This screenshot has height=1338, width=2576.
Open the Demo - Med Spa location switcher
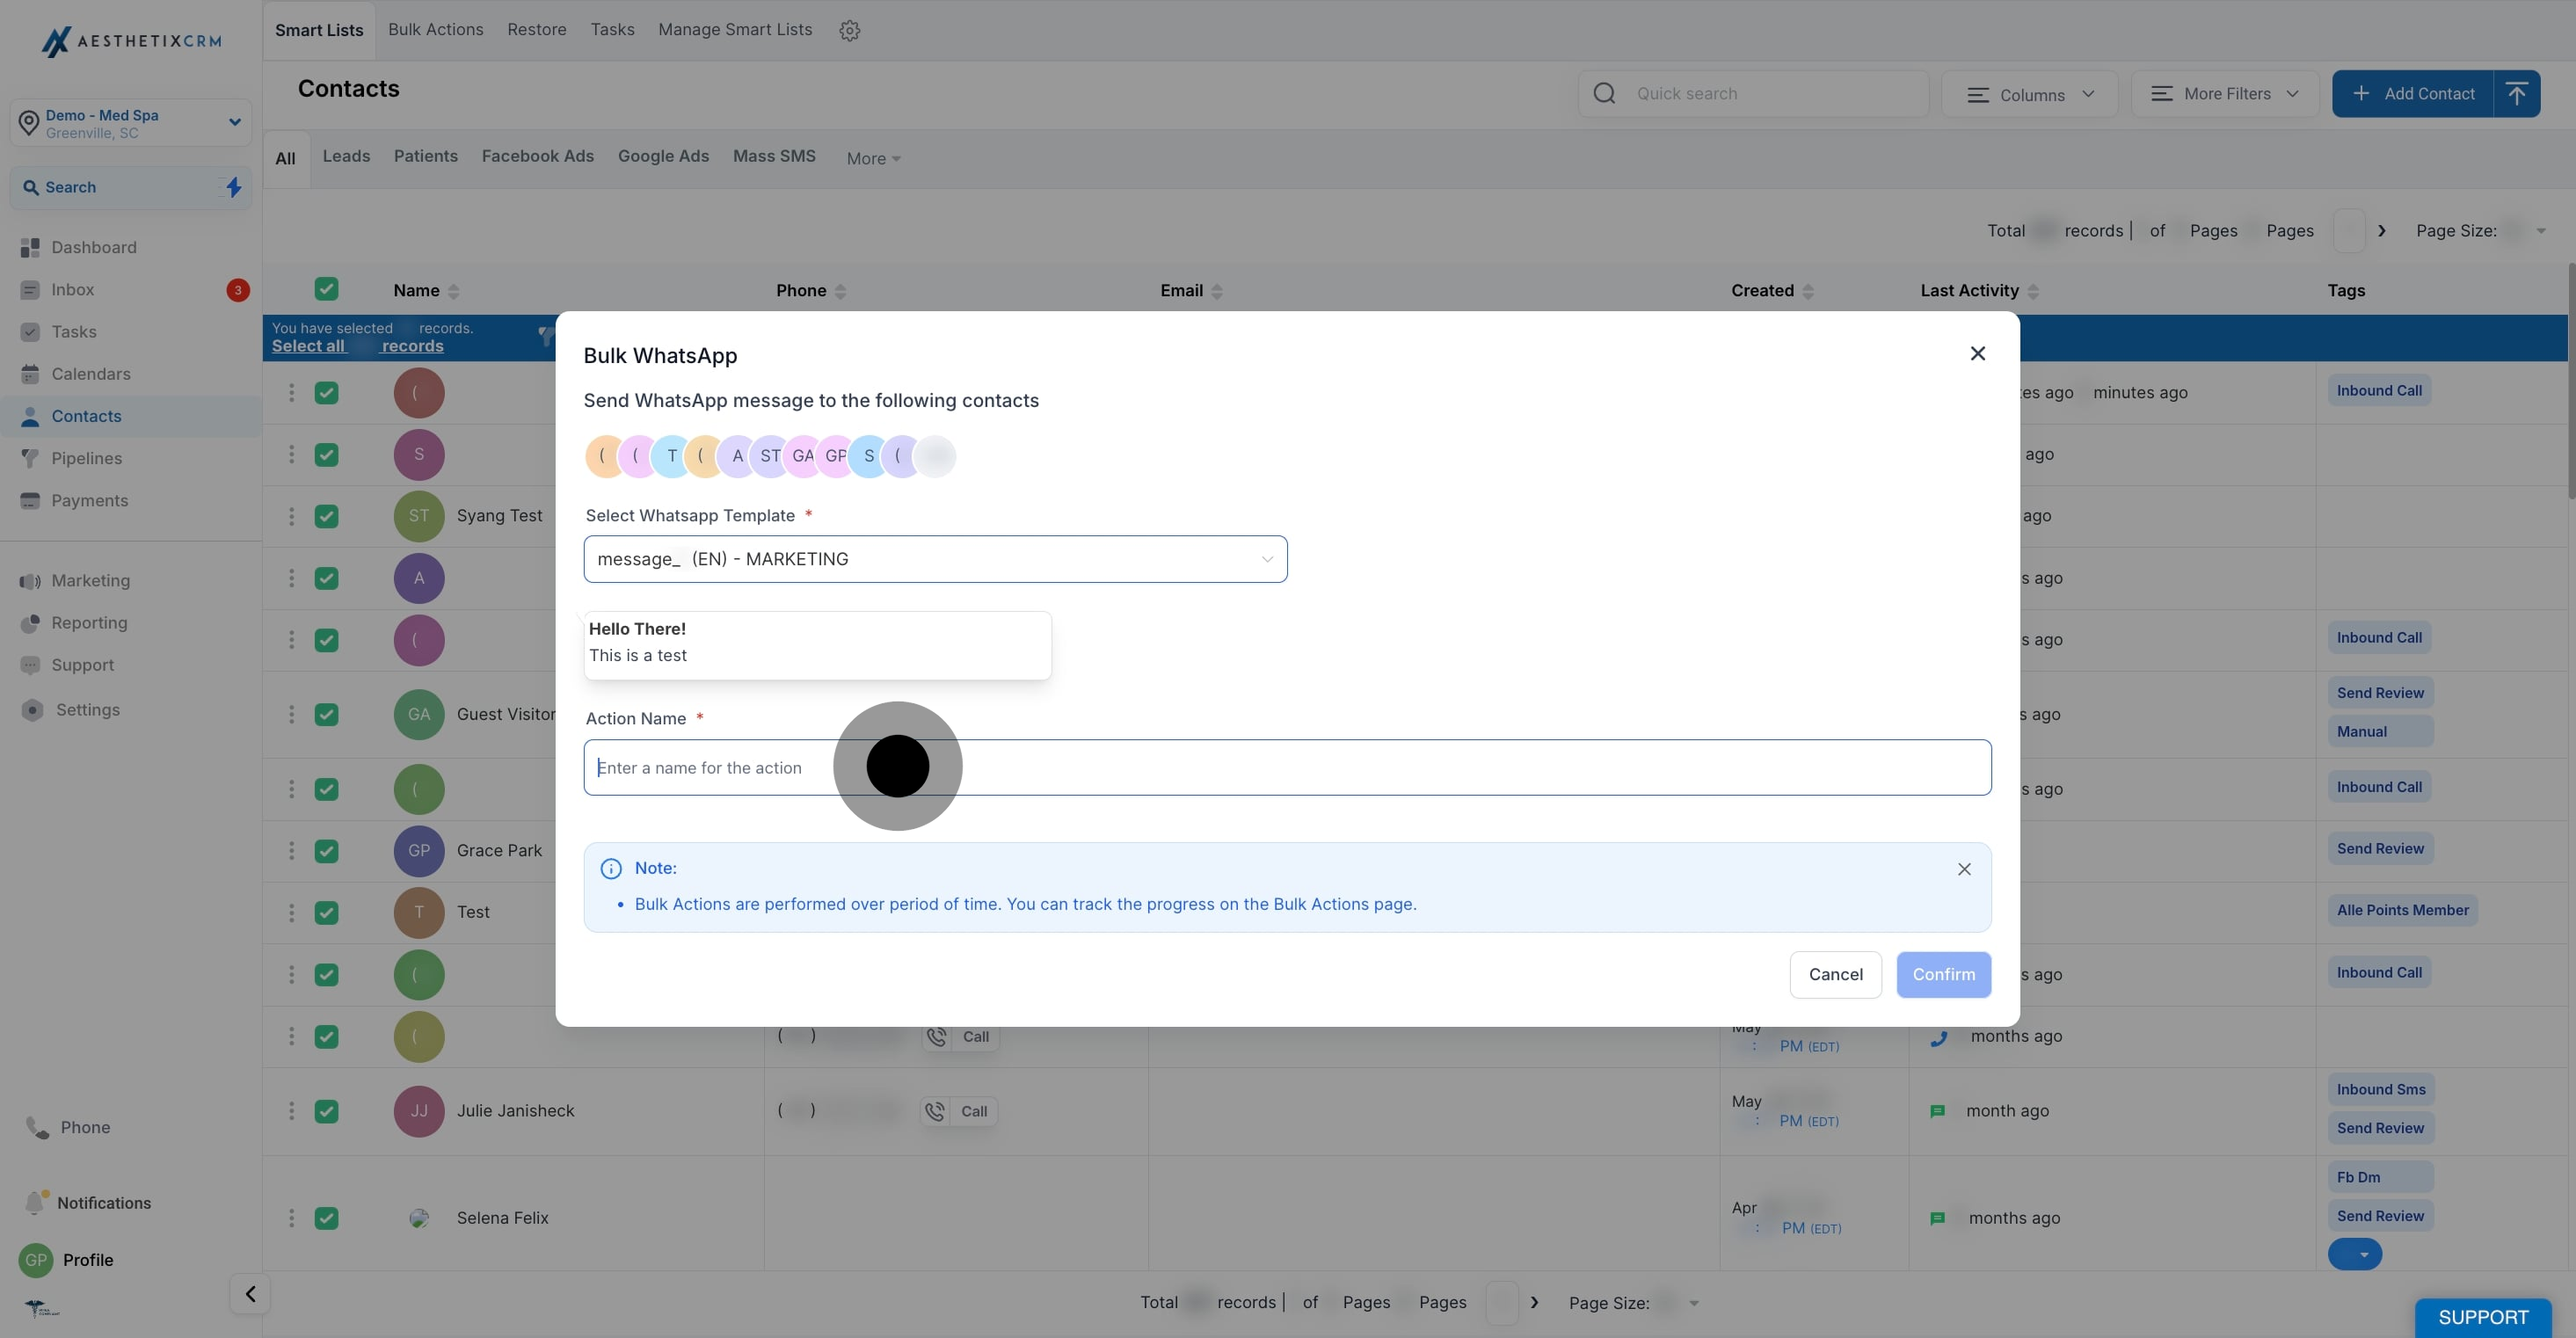pos(130,123)
